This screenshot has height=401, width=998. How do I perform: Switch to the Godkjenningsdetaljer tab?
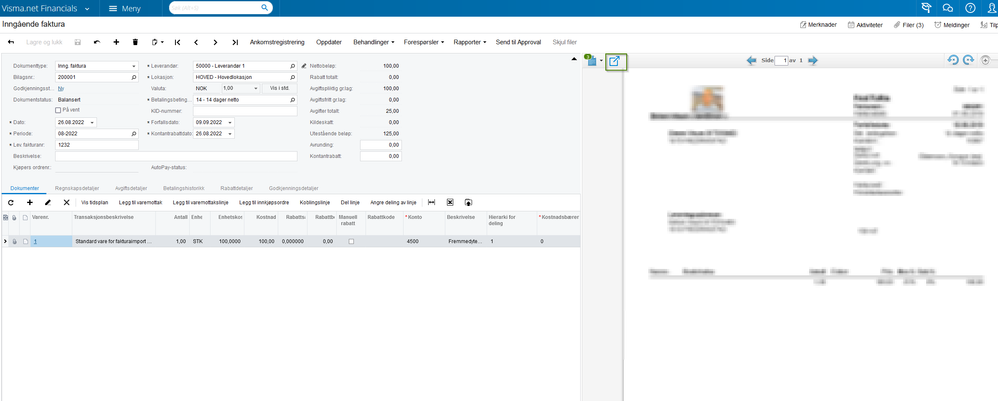[294, 188]
